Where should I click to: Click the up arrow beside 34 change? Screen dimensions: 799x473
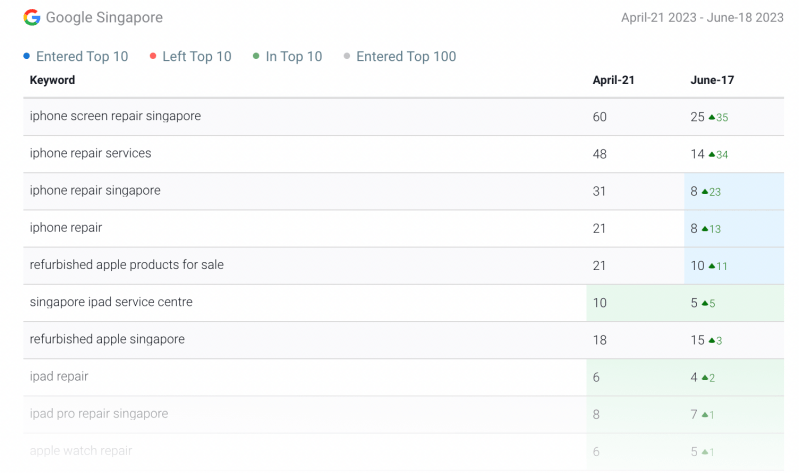coord(712,155)
